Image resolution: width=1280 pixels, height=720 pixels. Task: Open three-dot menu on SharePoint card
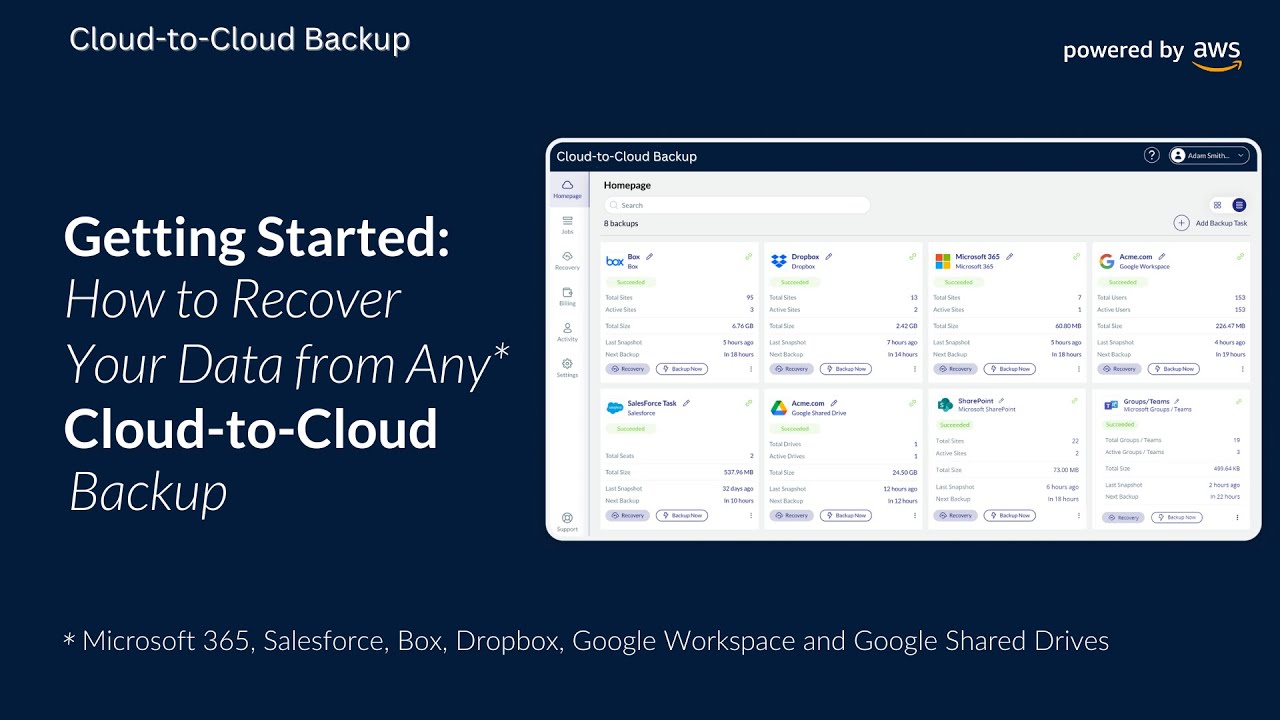[1078, 516]
